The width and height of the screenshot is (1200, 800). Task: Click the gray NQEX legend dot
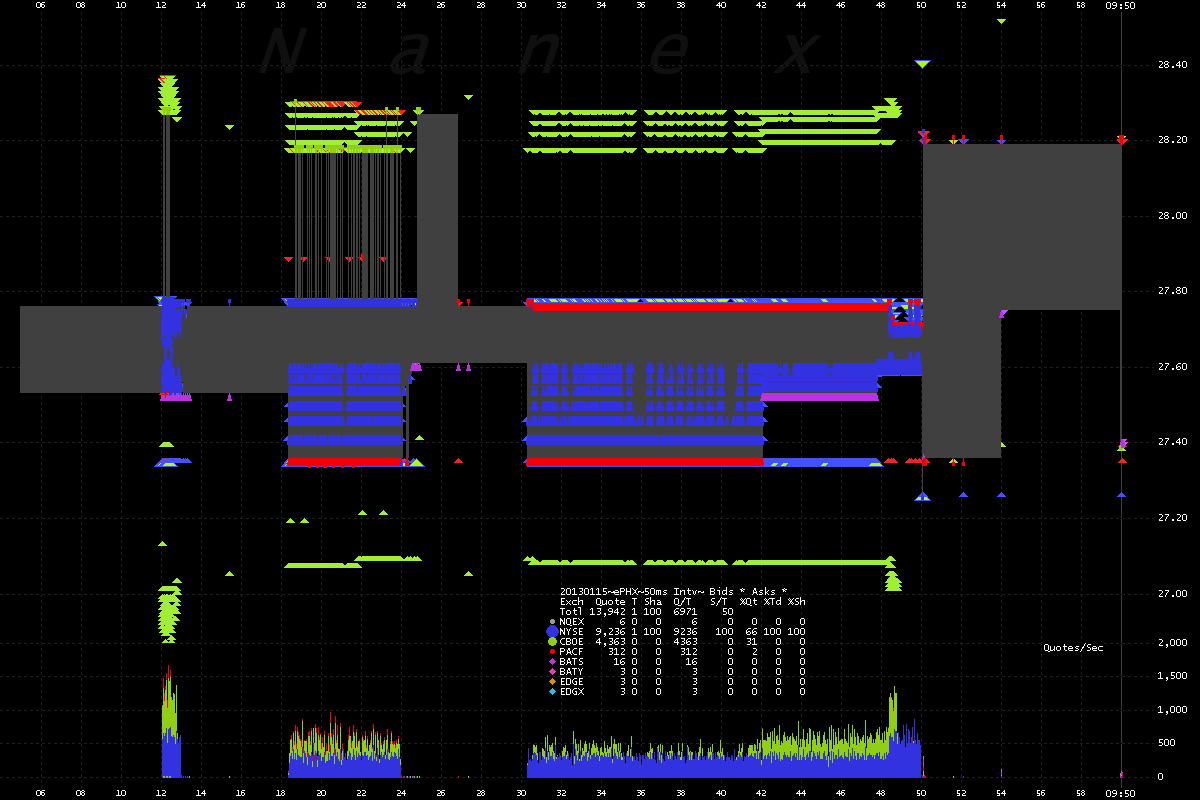(552, 622)
